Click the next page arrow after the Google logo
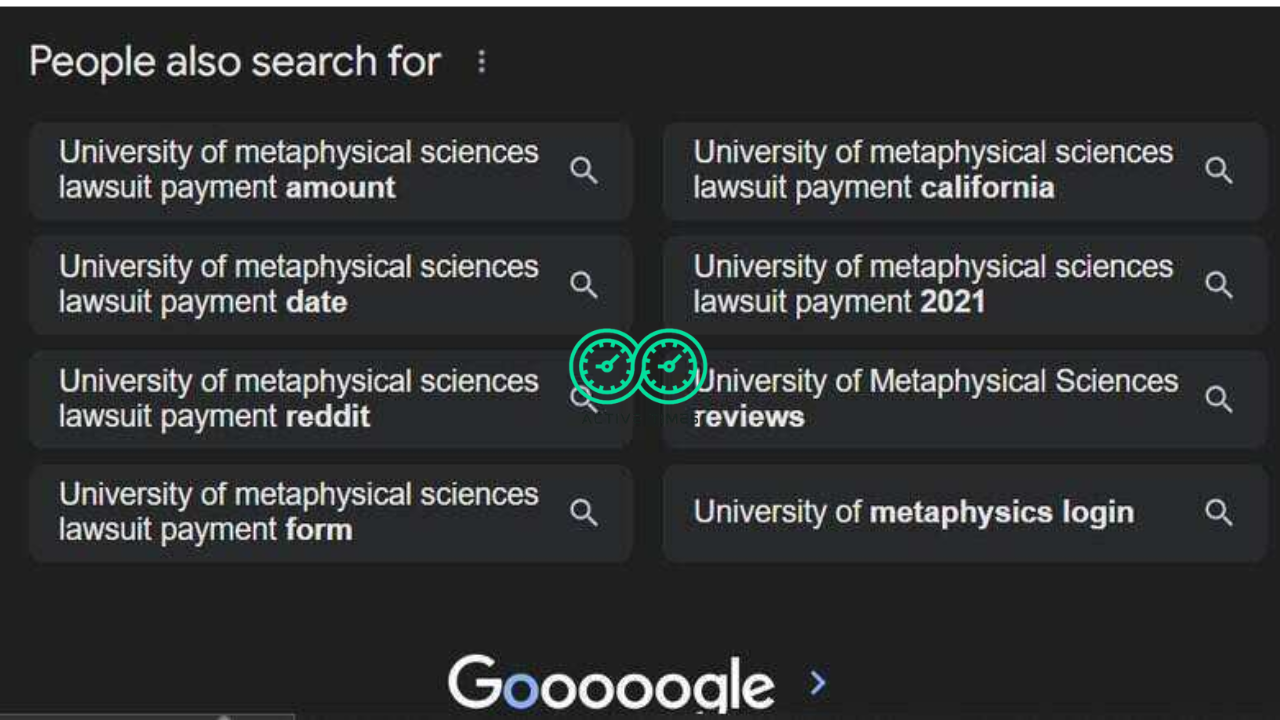Screen dimensions: 1280x720 coord(817,682)
